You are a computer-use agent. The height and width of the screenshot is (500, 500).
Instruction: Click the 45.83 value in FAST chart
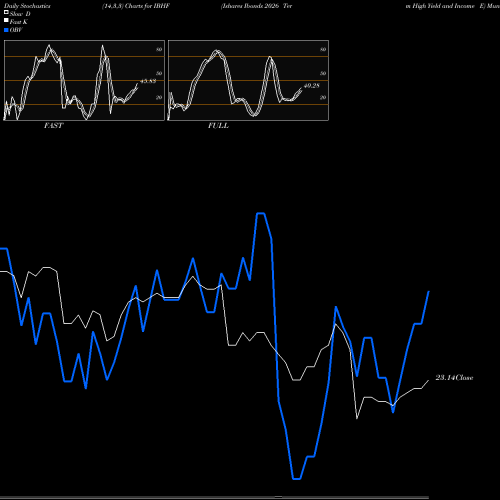point(148,81)
